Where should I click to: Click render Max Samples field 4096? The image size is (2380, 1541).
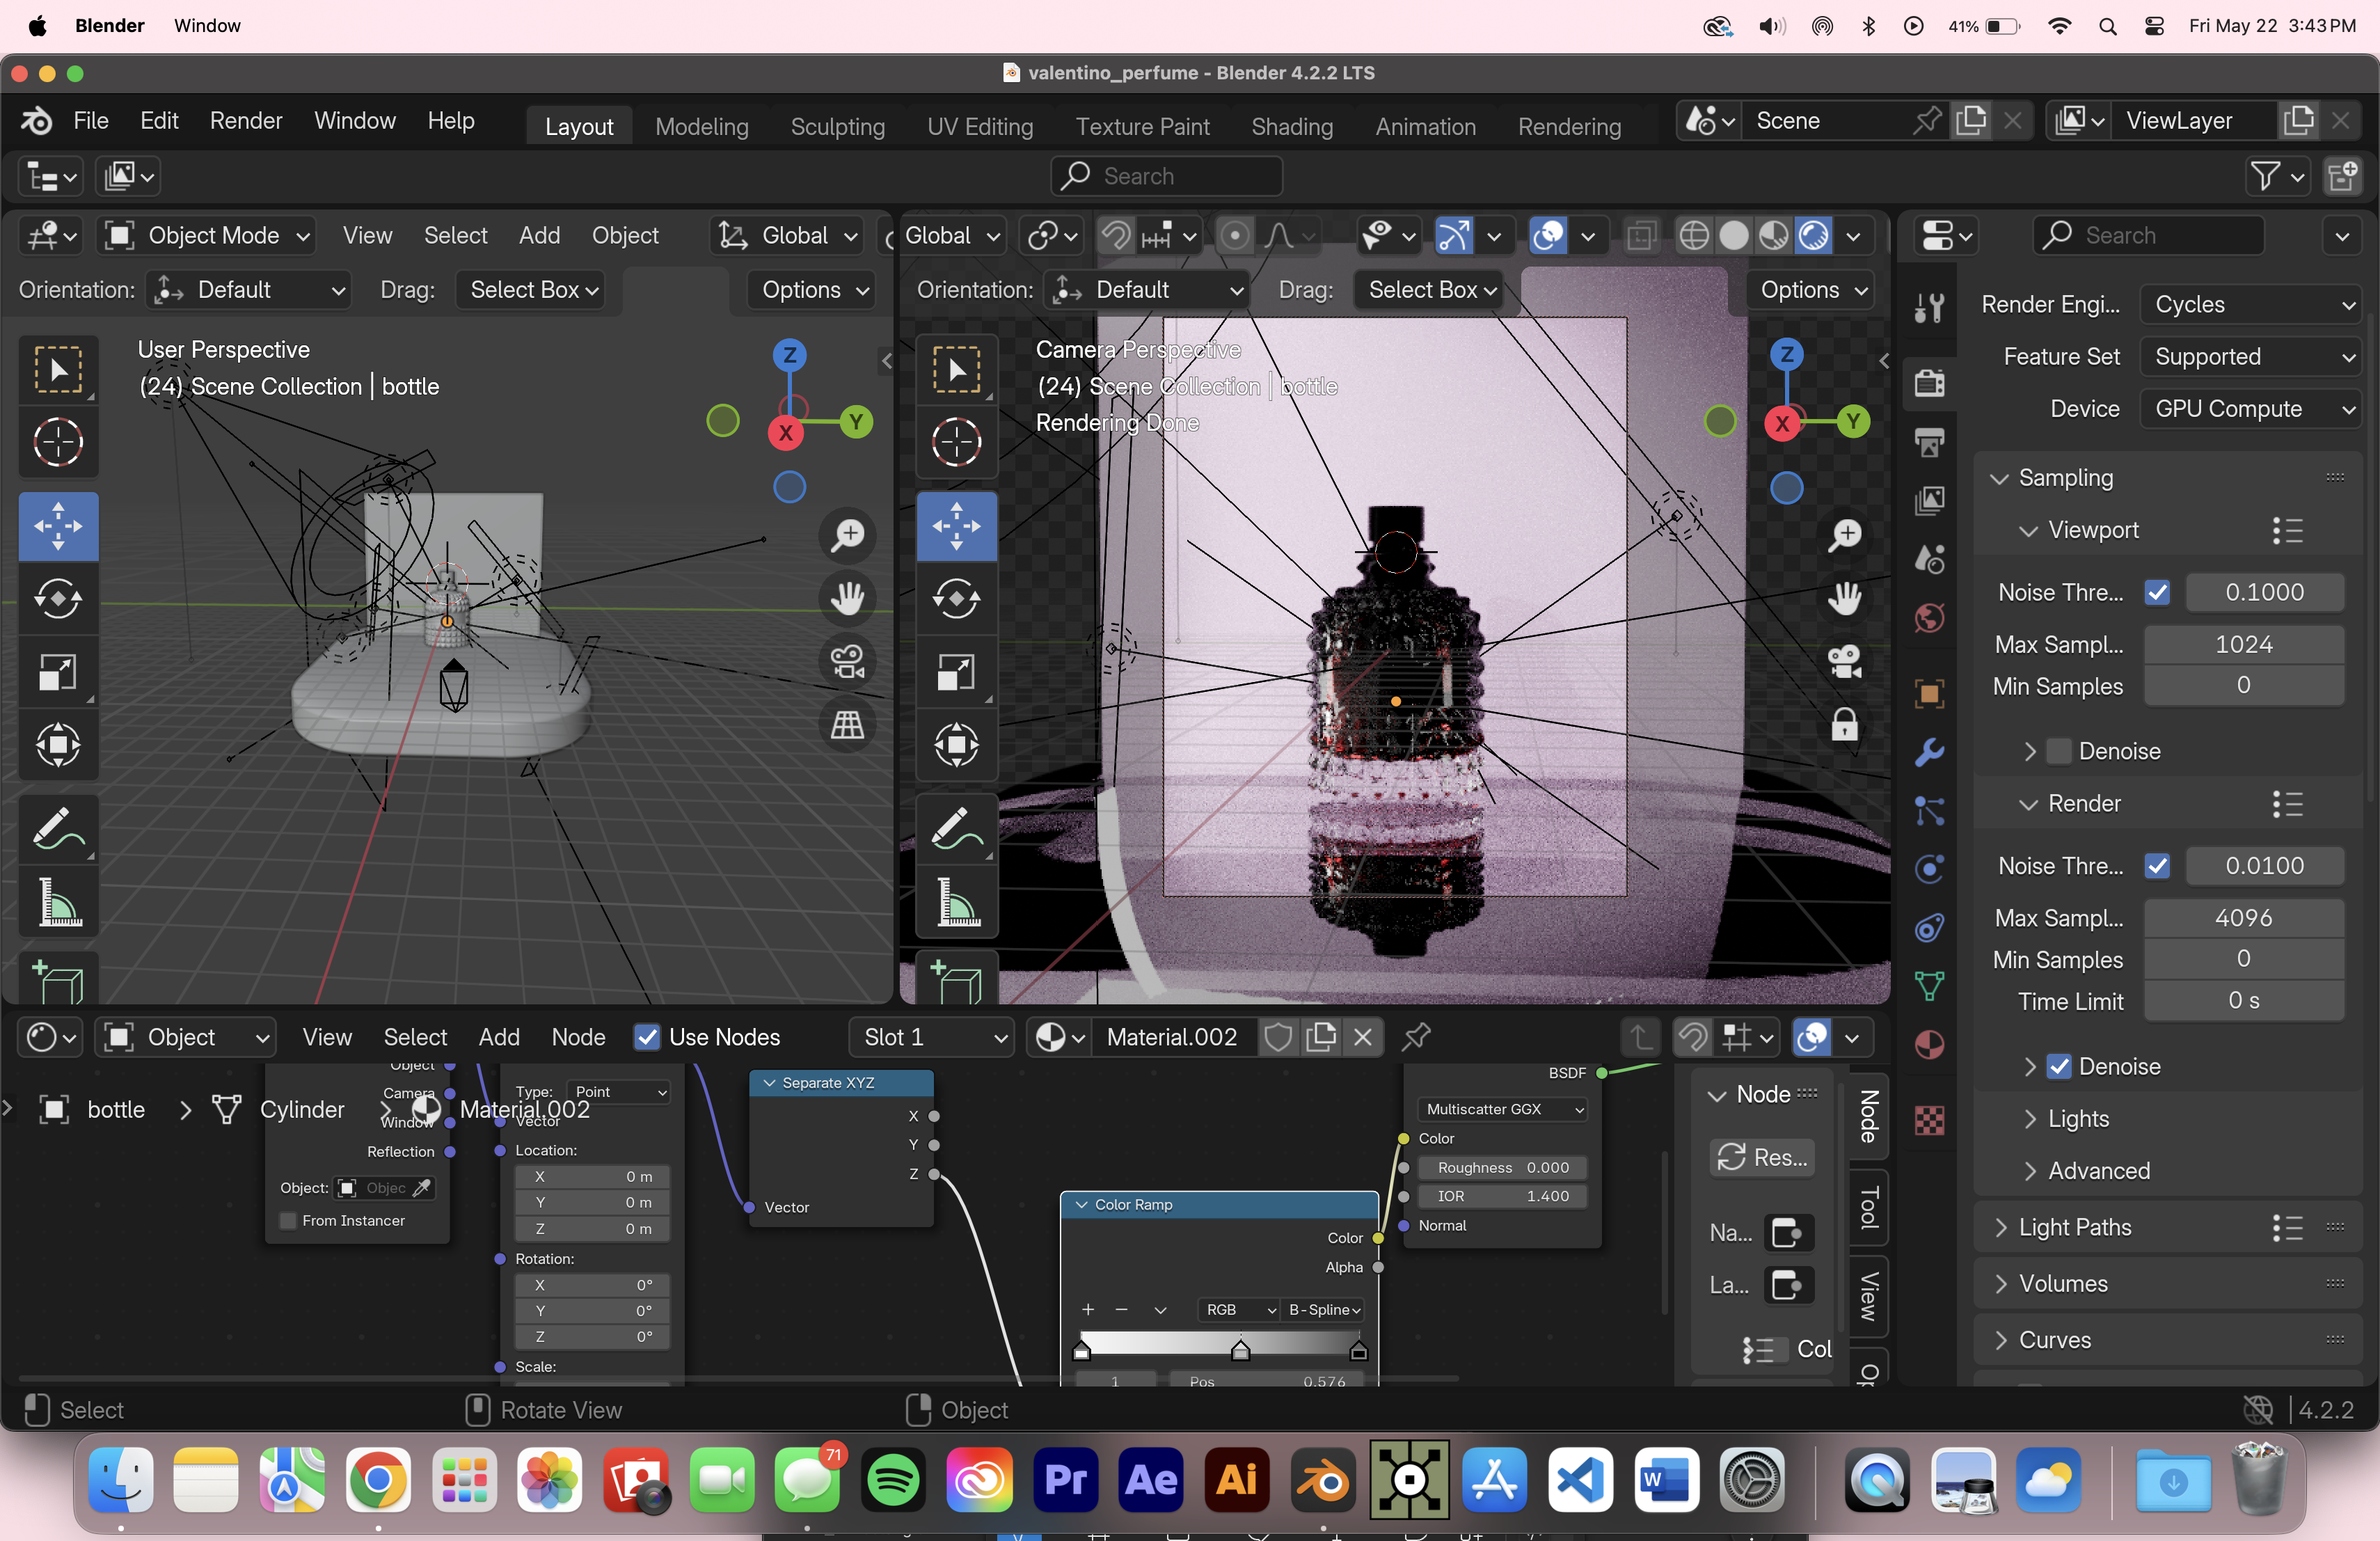click(2244, 918)
